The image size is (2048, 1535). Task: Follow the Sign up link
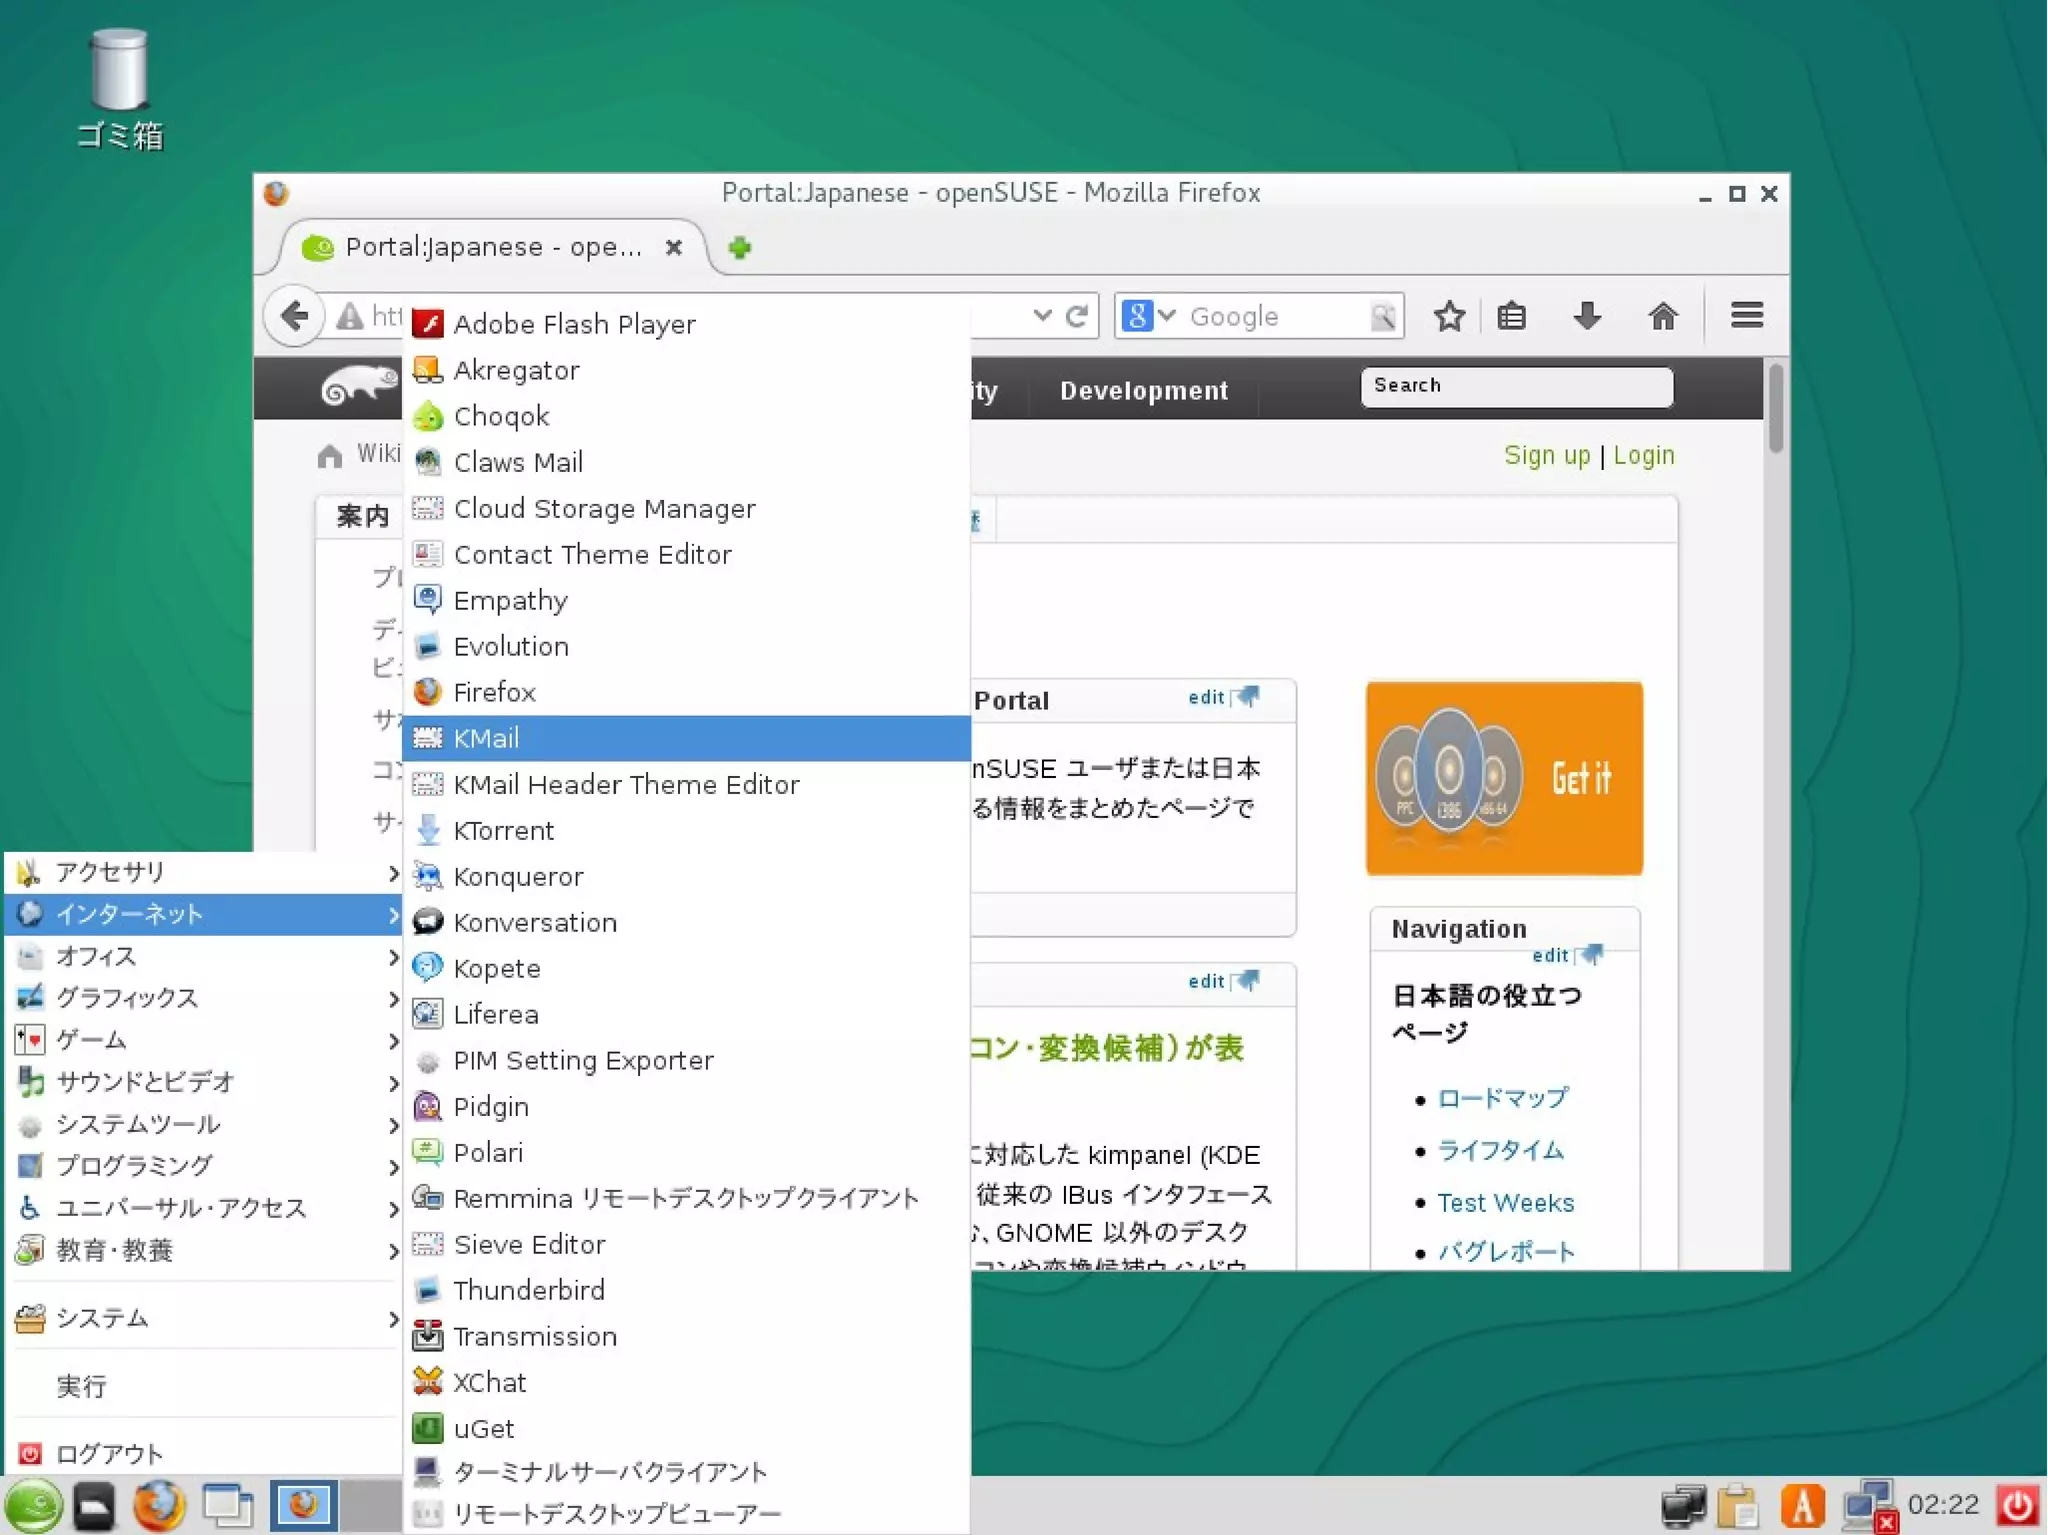click(1546, 455)
